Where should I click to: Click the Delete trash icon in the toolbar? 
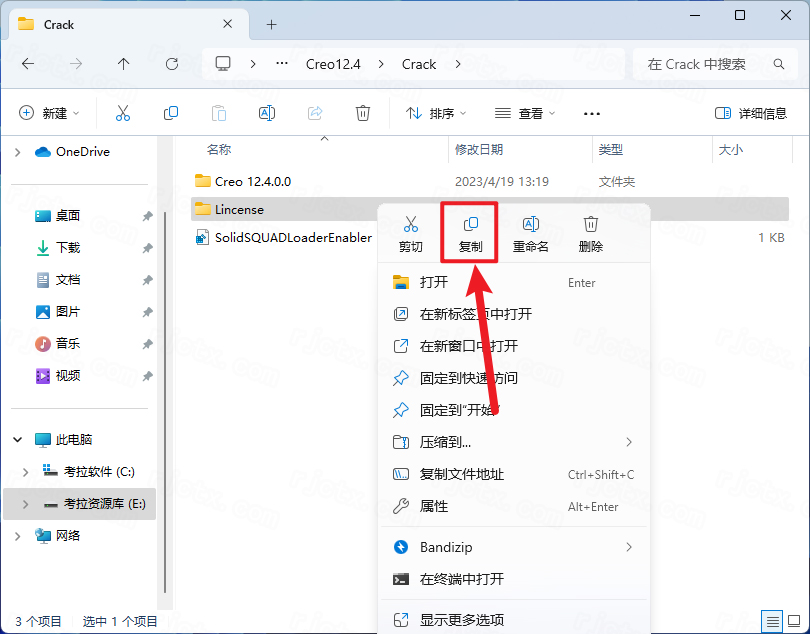point(363,113)
